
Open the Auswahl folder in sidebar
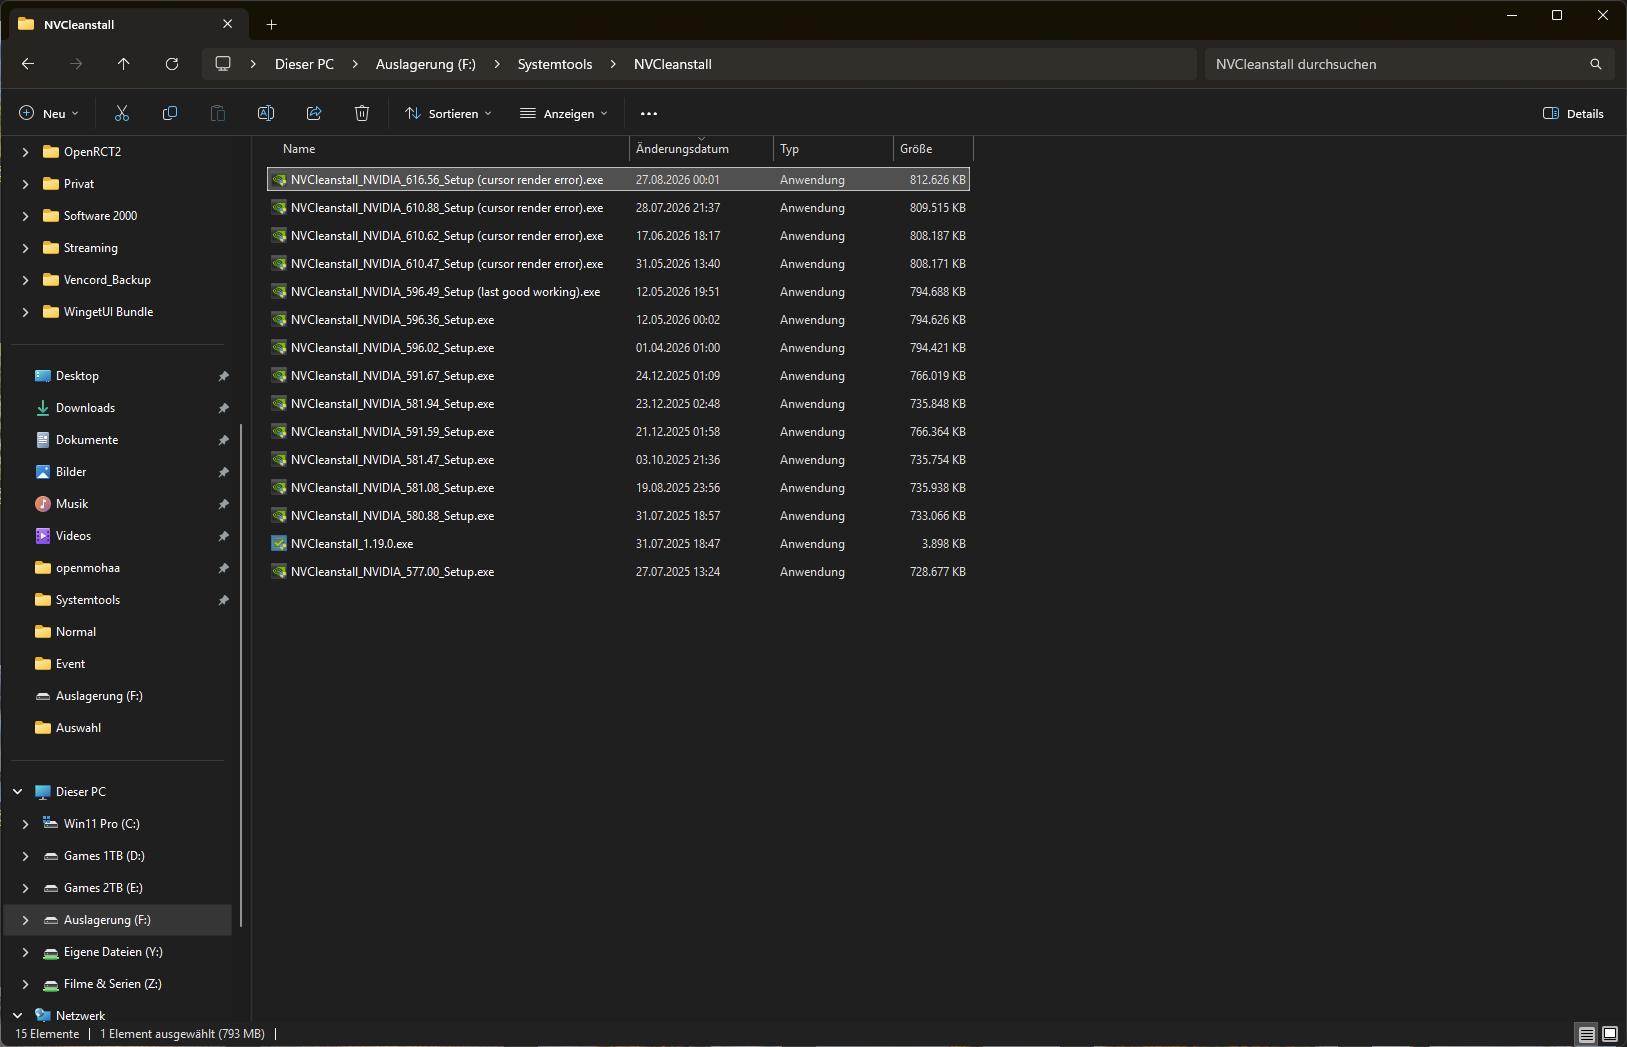(x=78, y=728)
